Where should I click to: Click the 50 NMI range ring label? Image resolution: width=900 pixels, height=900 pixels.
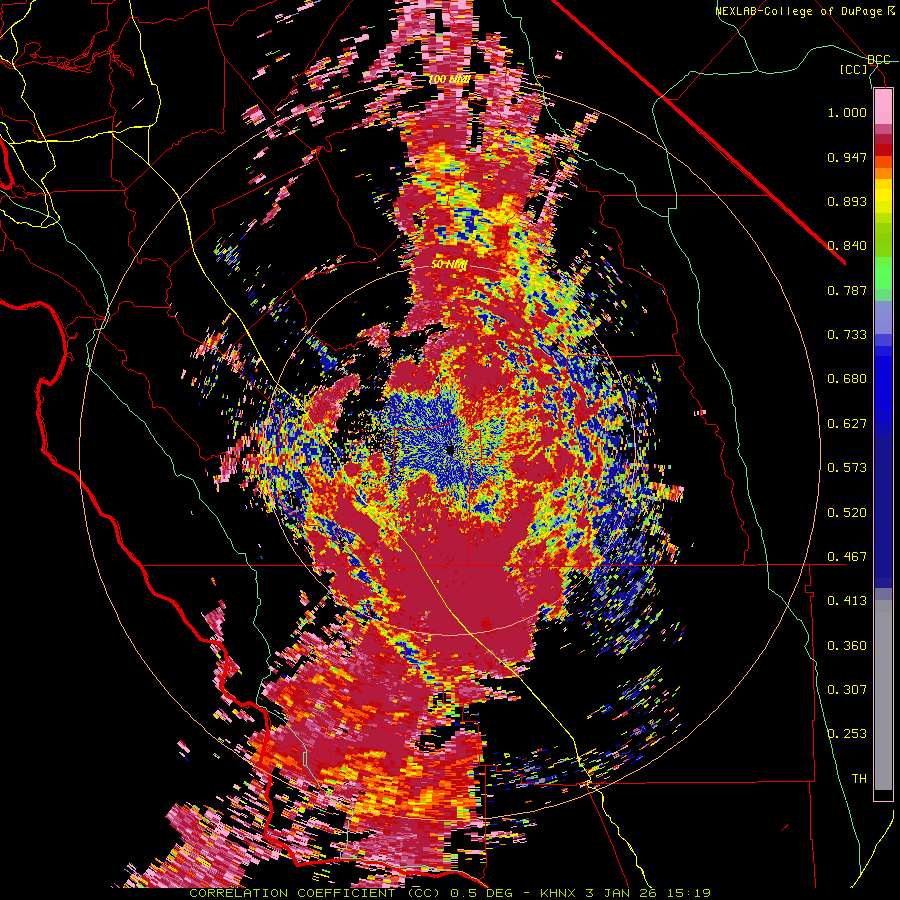point(449,265)
